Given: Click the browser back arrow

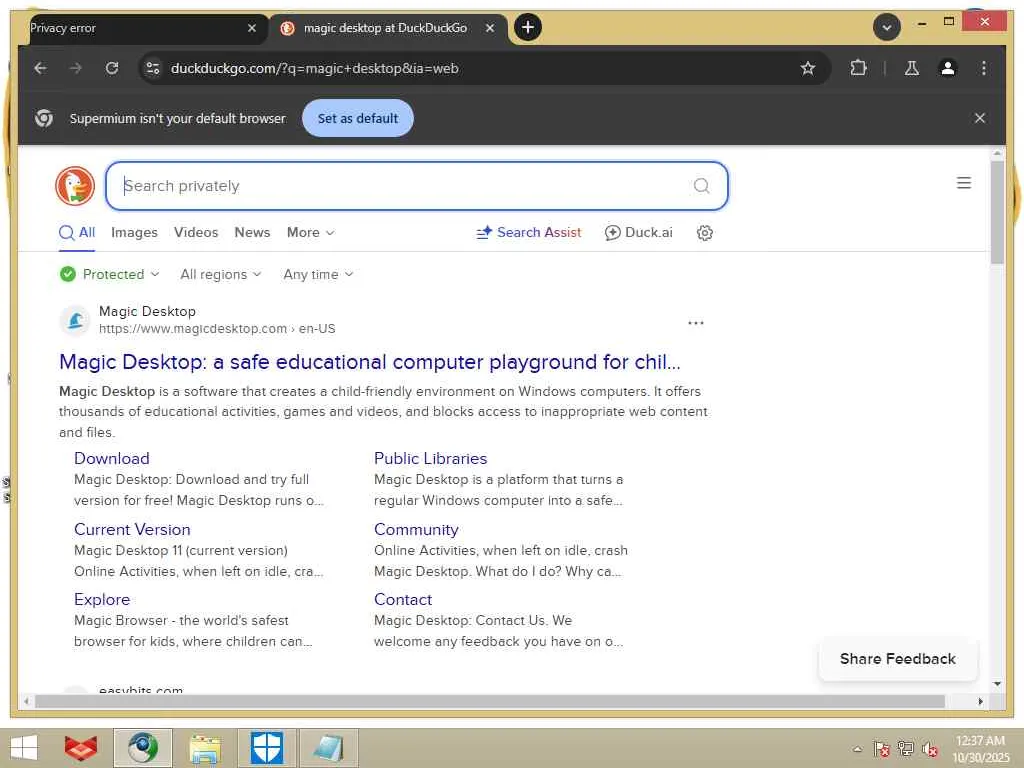Looking at the screenshot, I should (40, 68).
